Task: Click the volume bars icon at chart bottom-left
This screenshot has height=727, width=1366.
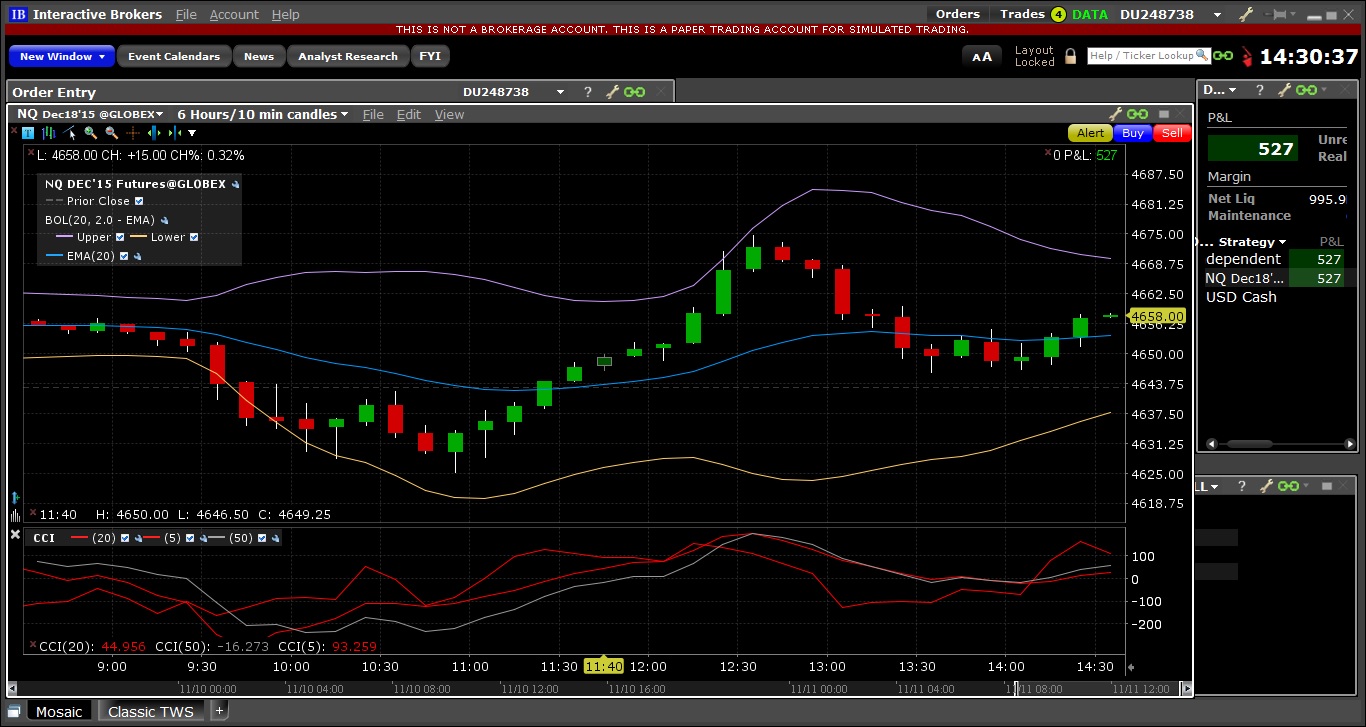Action: [15, 515]
